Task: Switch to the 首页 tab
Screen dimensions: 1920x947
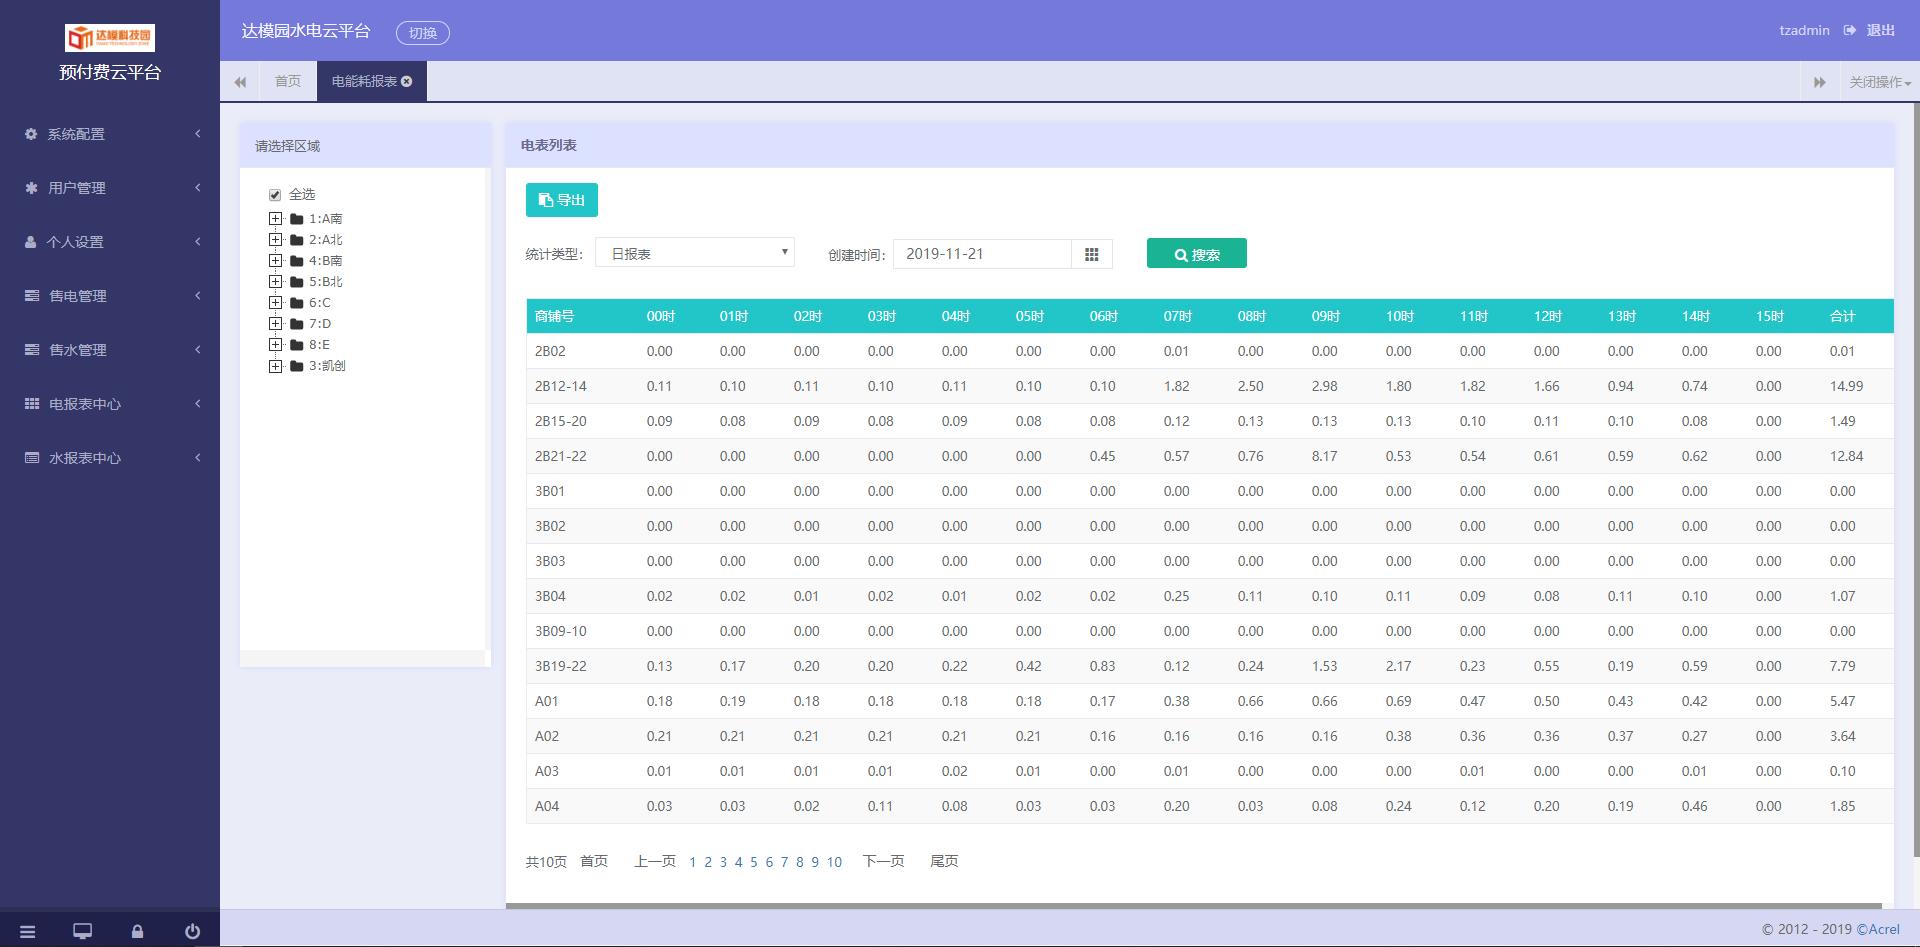Action: point(288,82)
